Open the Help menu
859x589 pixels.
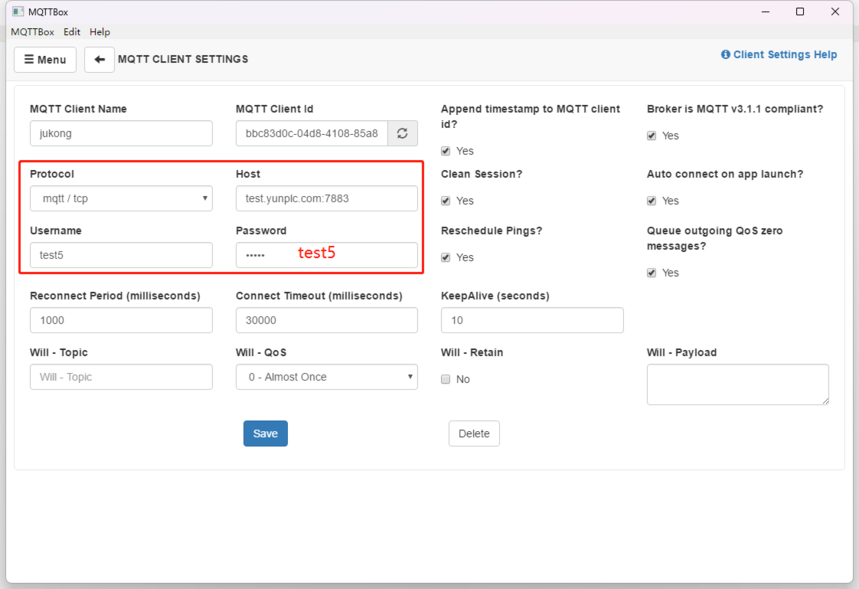click(100, 32)
